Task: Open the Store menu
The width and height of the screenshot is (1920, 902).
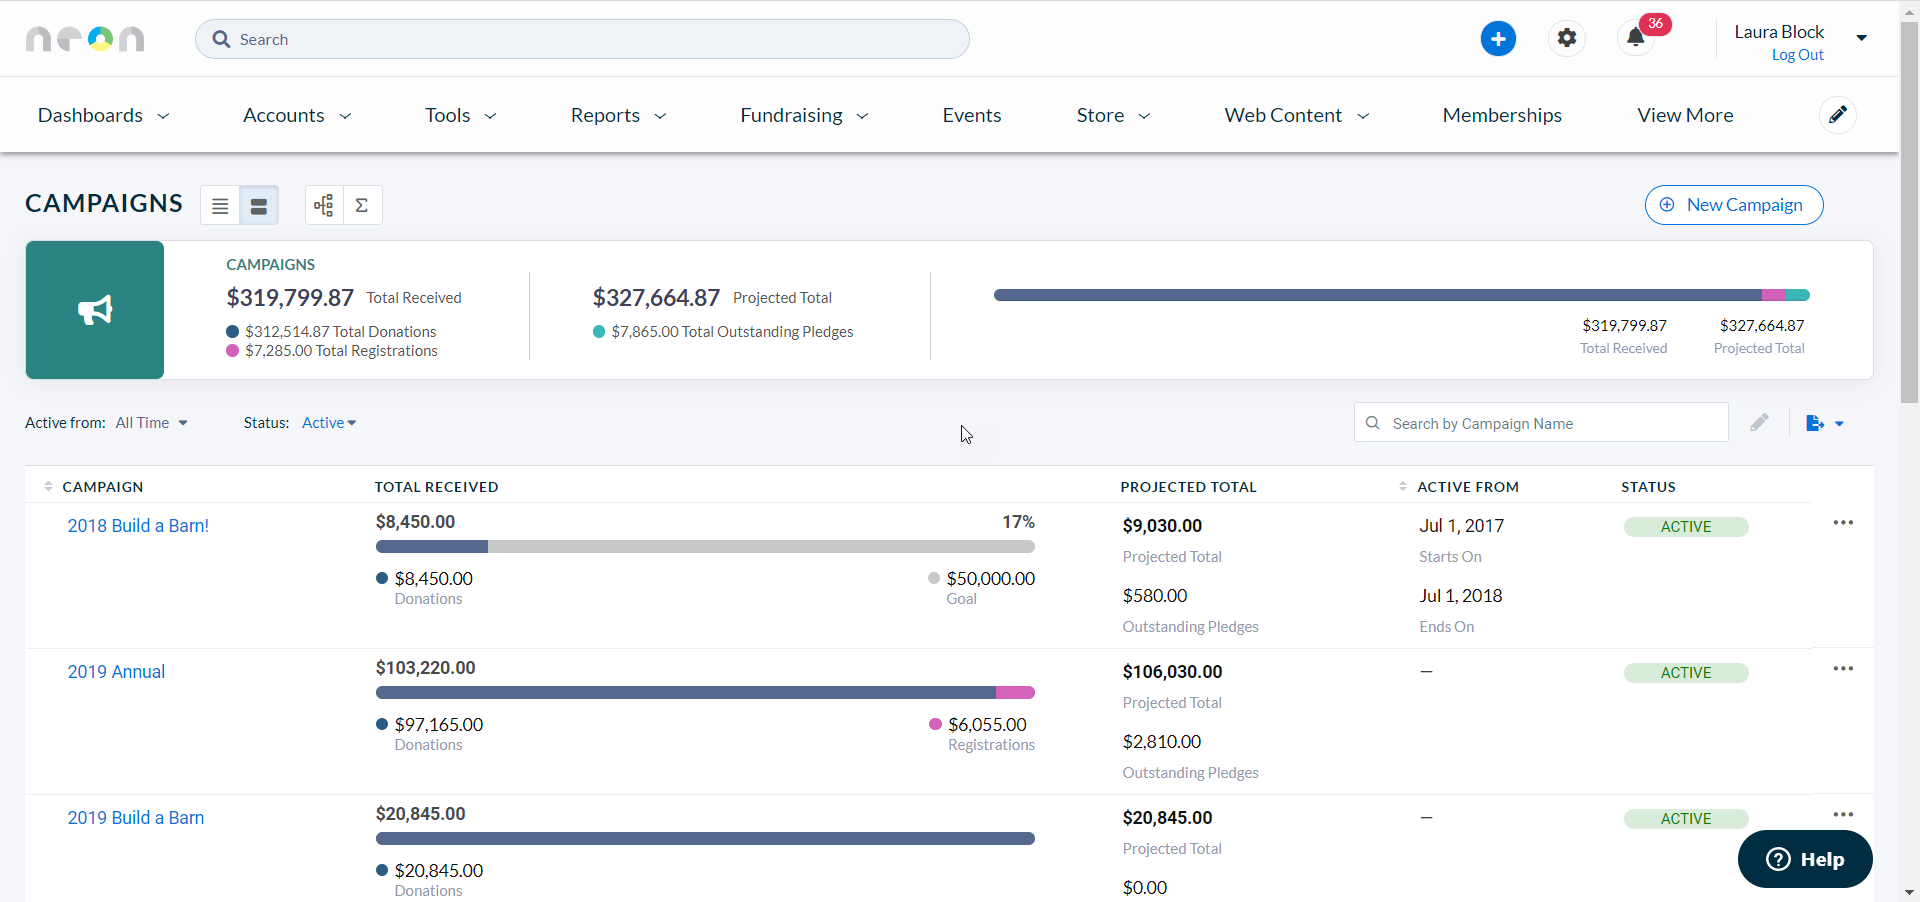Action: pyautogui.click(x=1113, y=115)
